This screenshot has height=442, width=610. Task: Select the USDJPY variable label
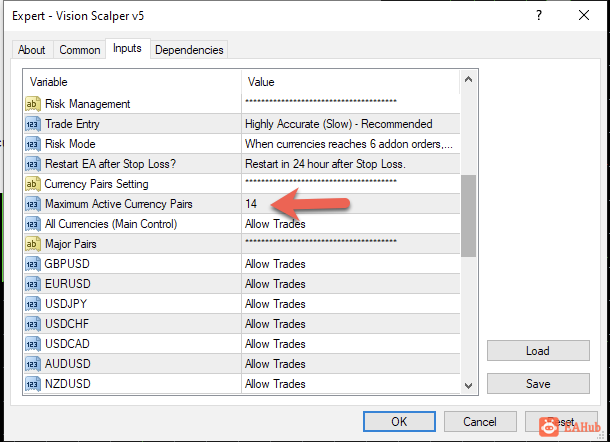coord(66,304)
